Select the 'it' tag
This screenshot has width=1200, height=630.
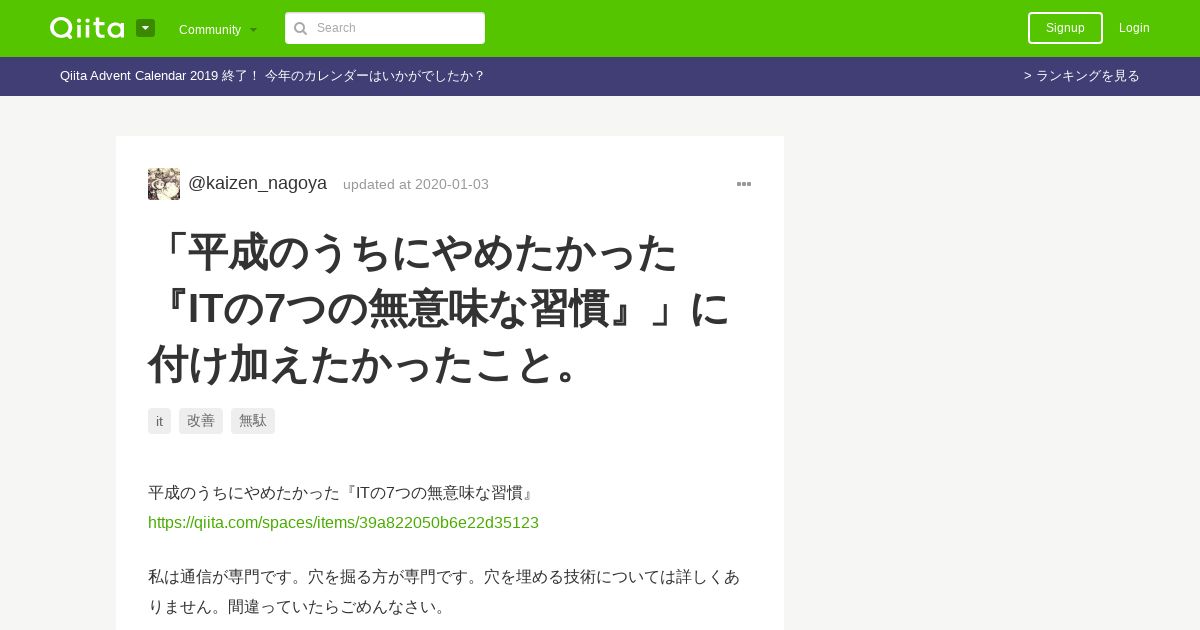159,421
